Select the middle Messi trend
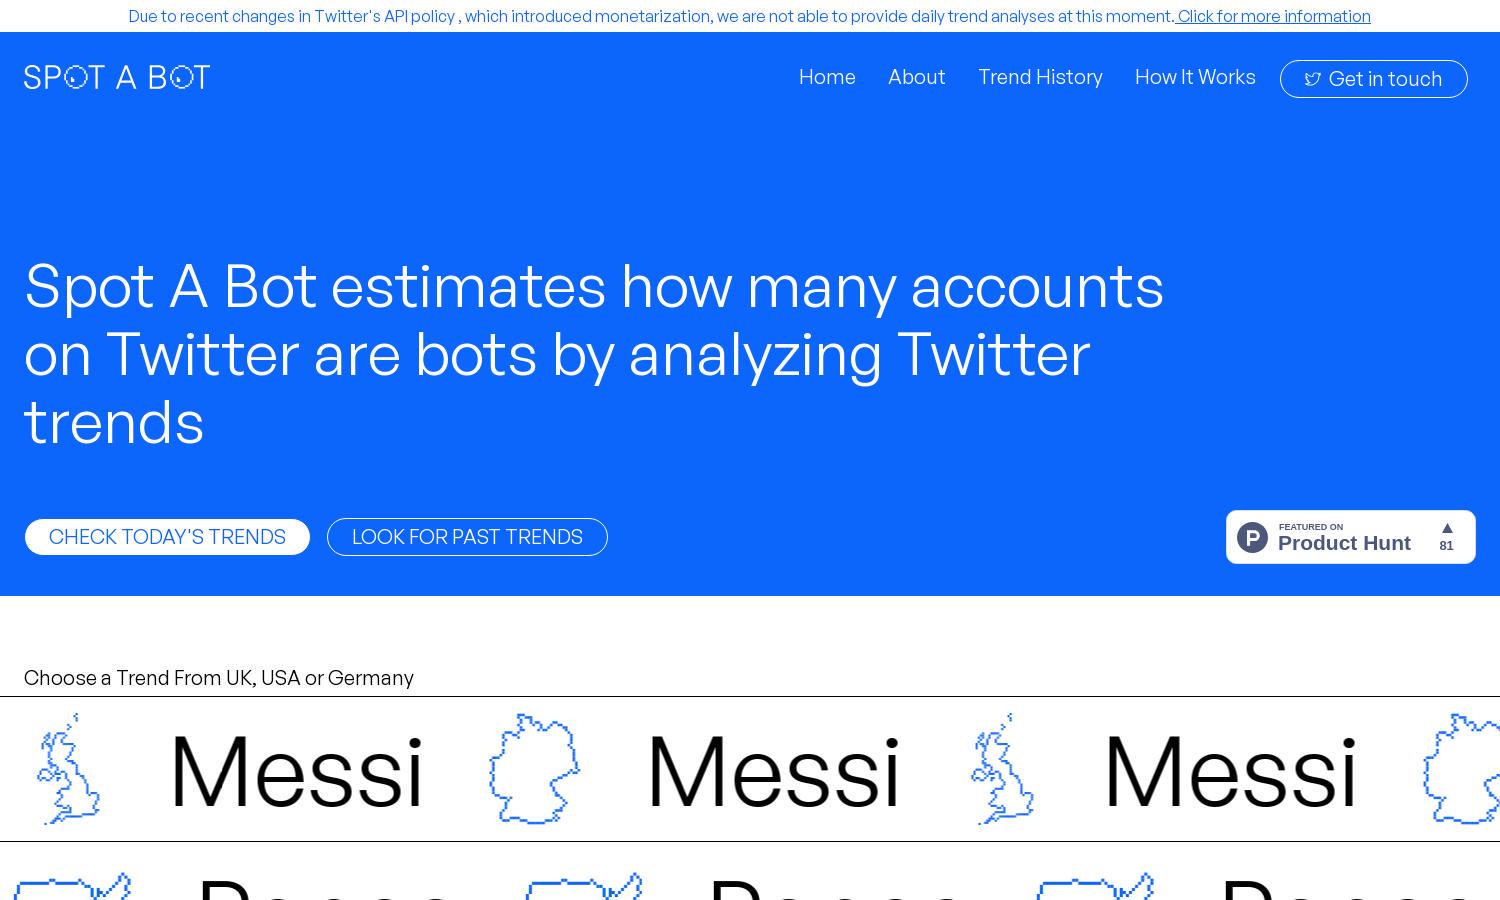 click(x=774, y=771)
